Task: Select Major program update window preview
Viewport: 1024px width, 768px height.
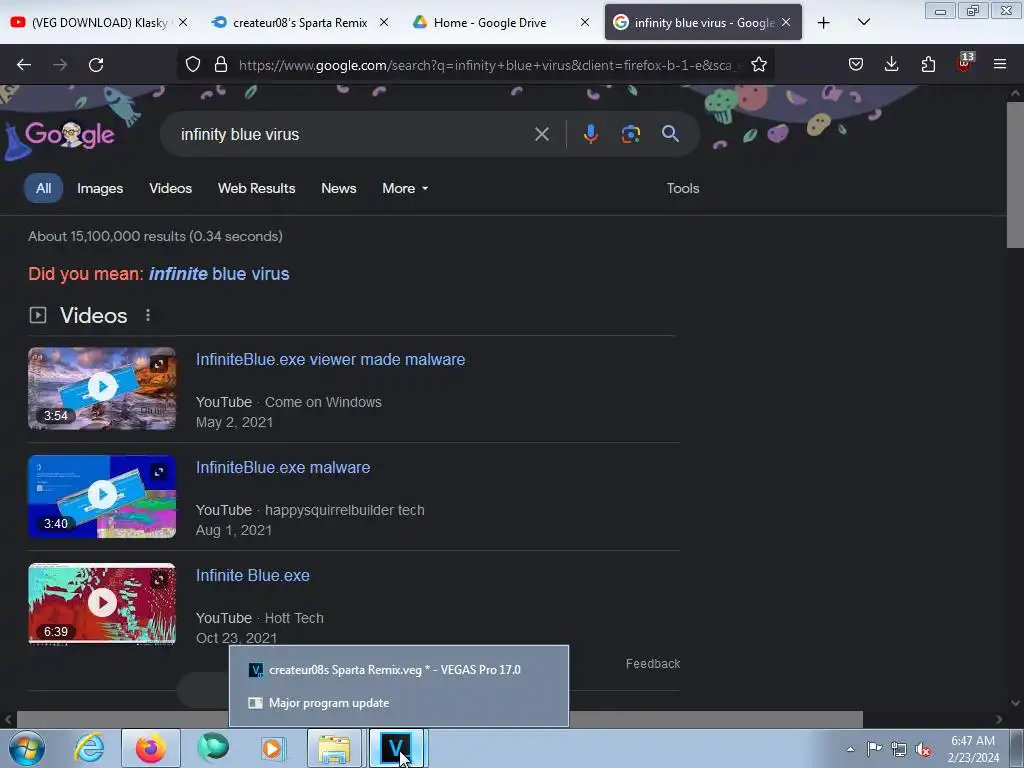Action: pos(398,703)
